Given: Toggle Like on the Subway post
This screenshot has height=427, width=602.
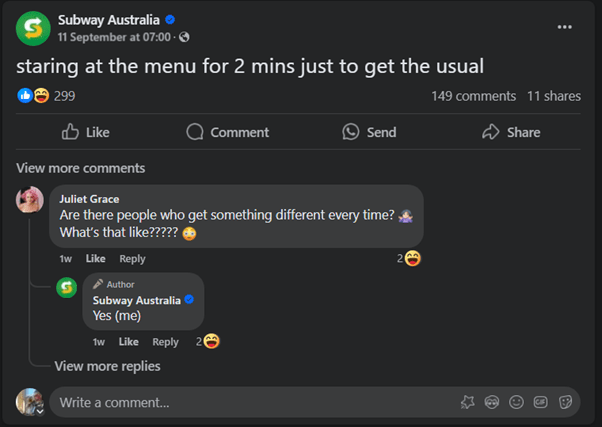Looking at the screenshot, I should click(85, 132).
